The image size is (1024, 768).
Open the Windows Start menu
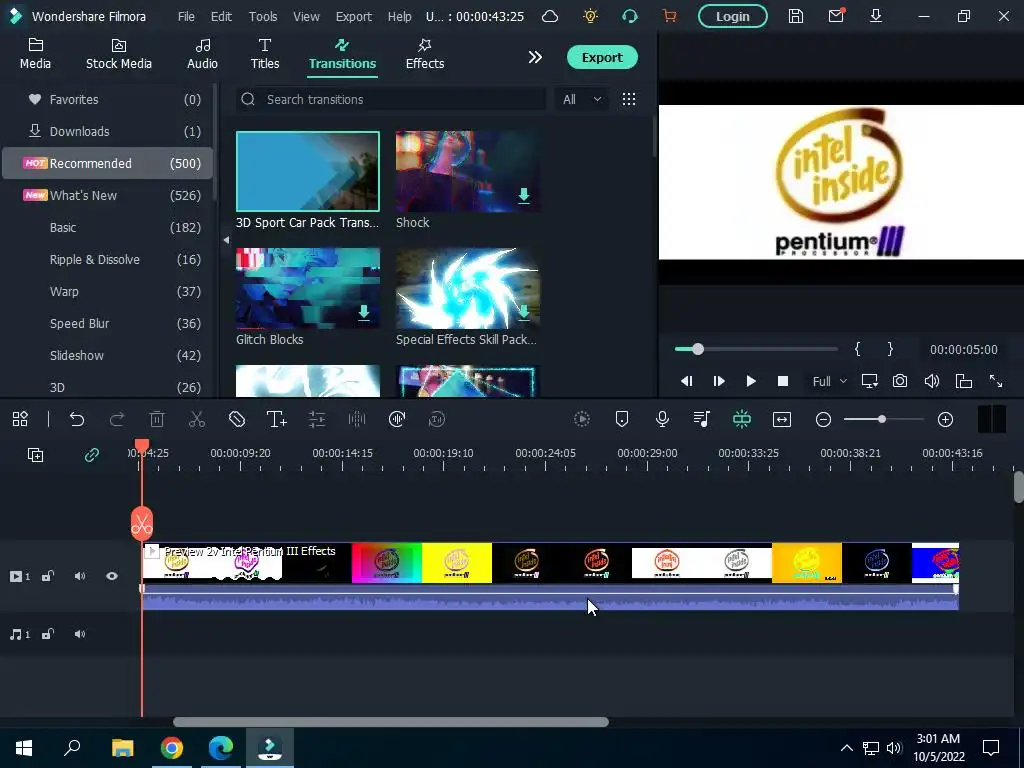point(24,747)
